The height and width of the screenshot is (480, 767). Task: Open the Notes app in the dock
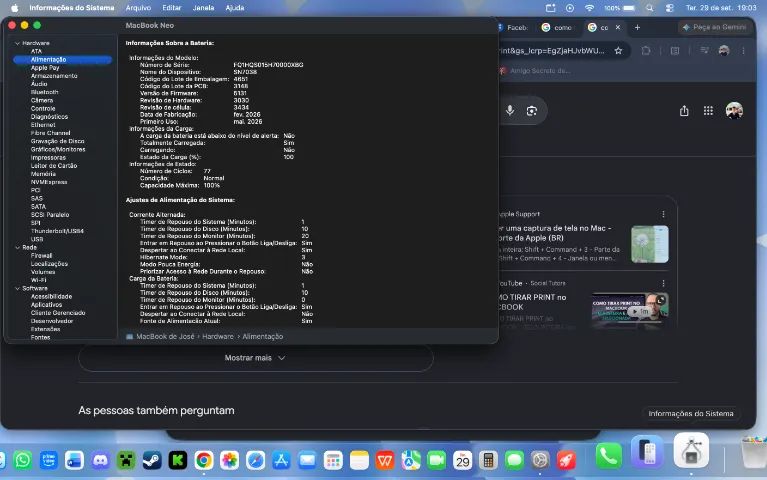pyautogui.click(x=359, y=460)
